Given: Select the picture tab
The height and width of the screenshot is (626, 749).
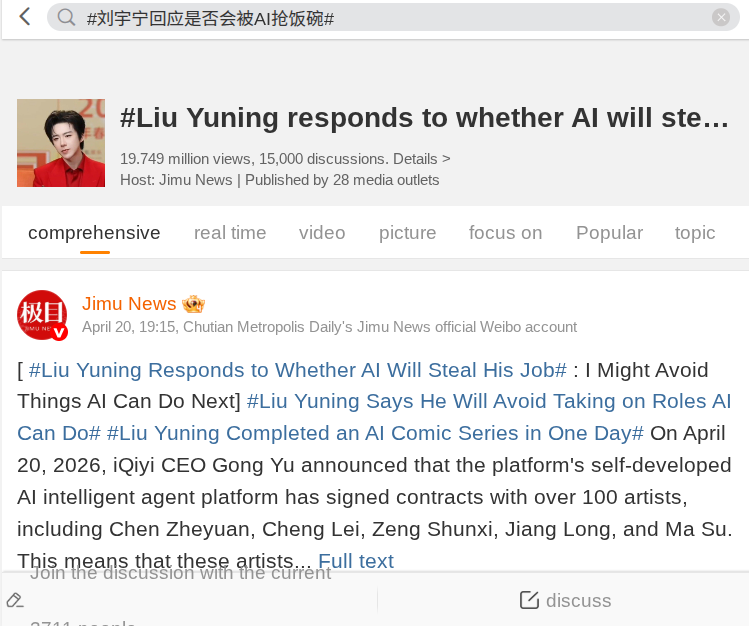Looking at the screenshot, I should click(407, 233).
